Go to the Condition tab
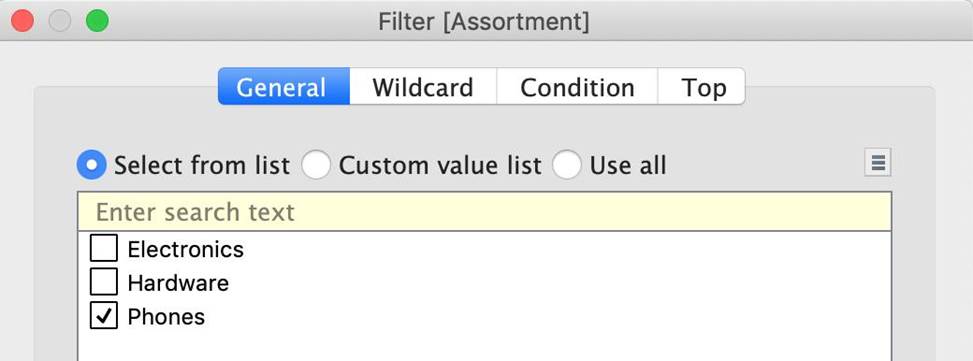This screenshot has width=973, height=361. [x=577, y=87]
